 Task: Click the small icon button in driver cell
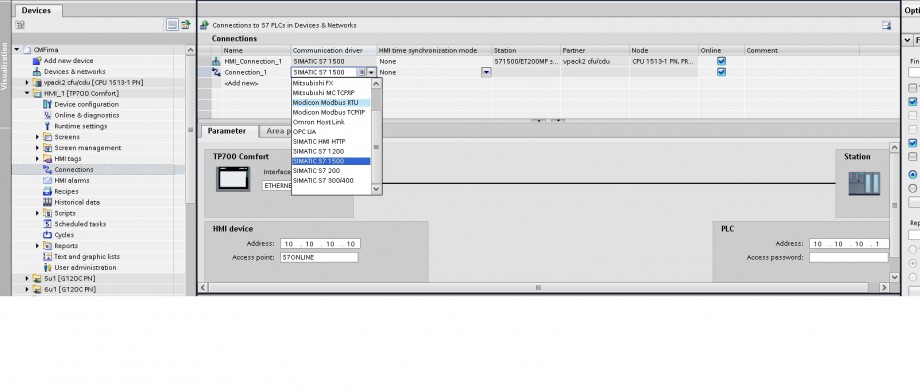[362, 72]
